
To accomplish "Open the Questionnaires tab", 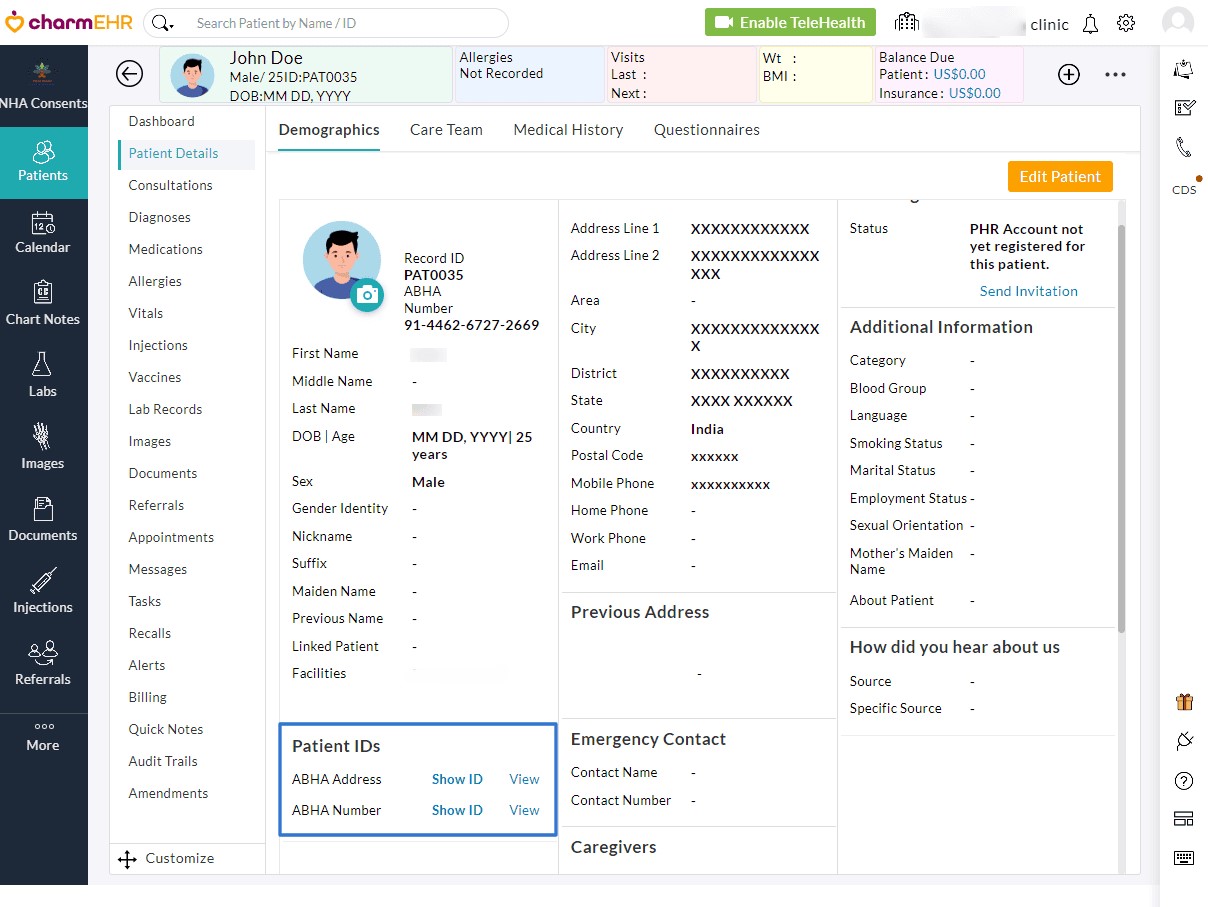I will click(706, 130).
